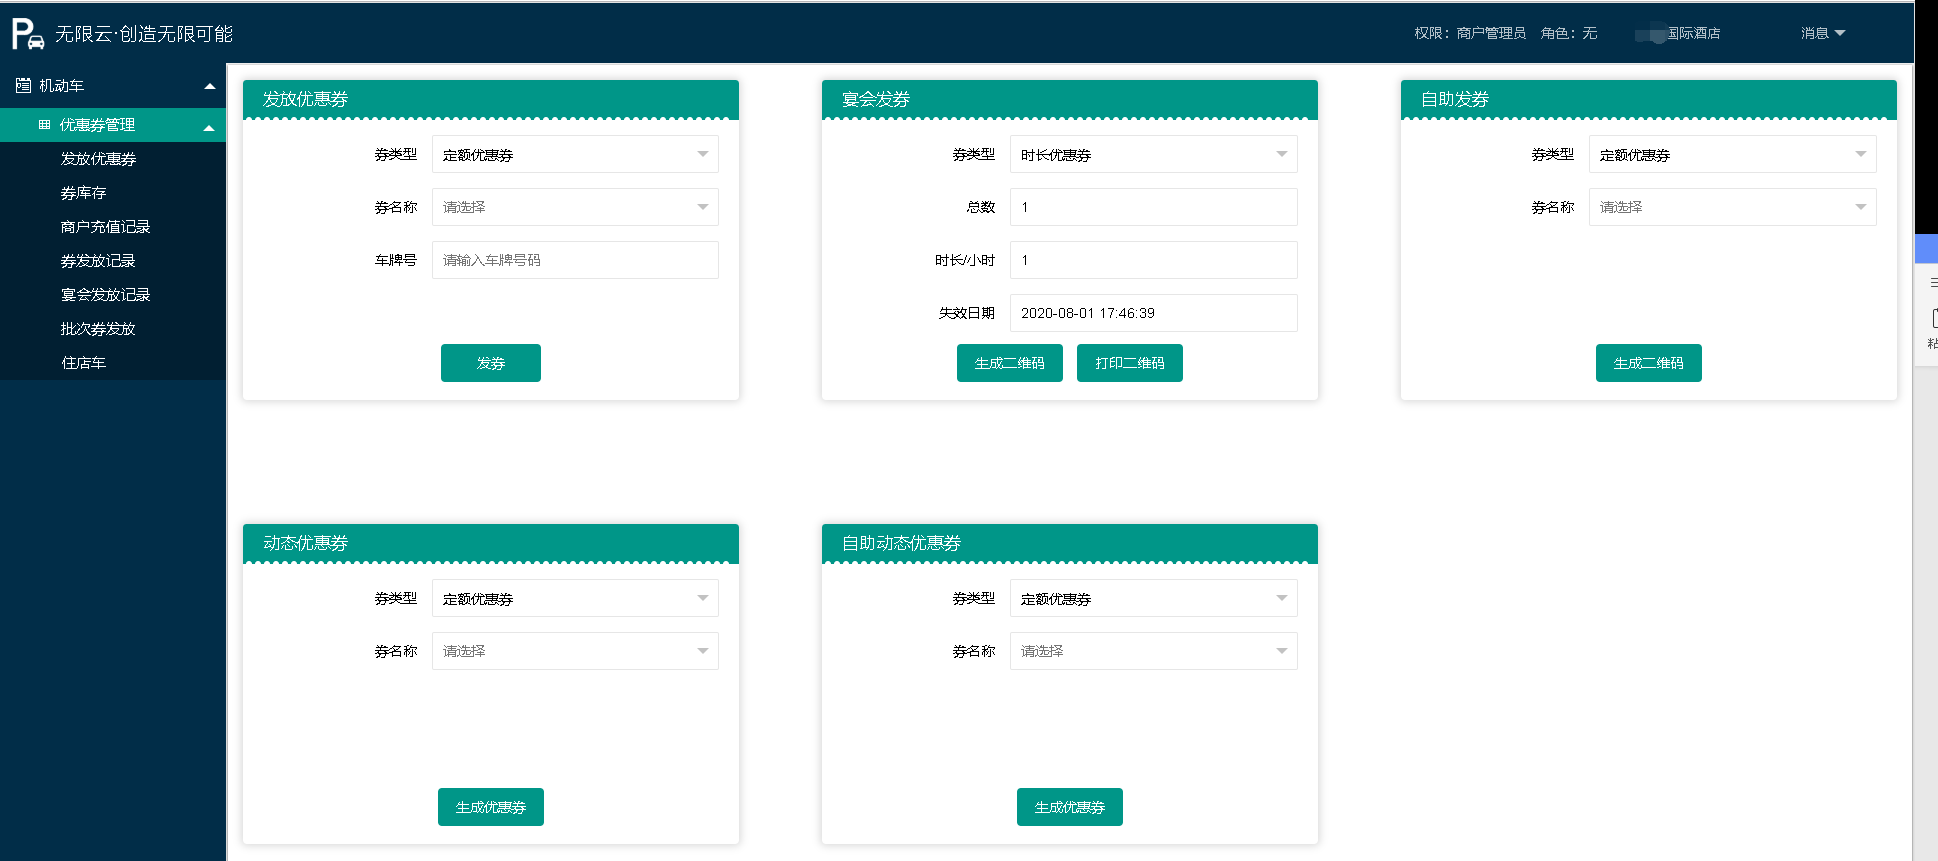The height and width of the screenshot is (861, 1938).
Task: Click the 机动车 calendar icon in sidebar
Action: tap(23, 86)
